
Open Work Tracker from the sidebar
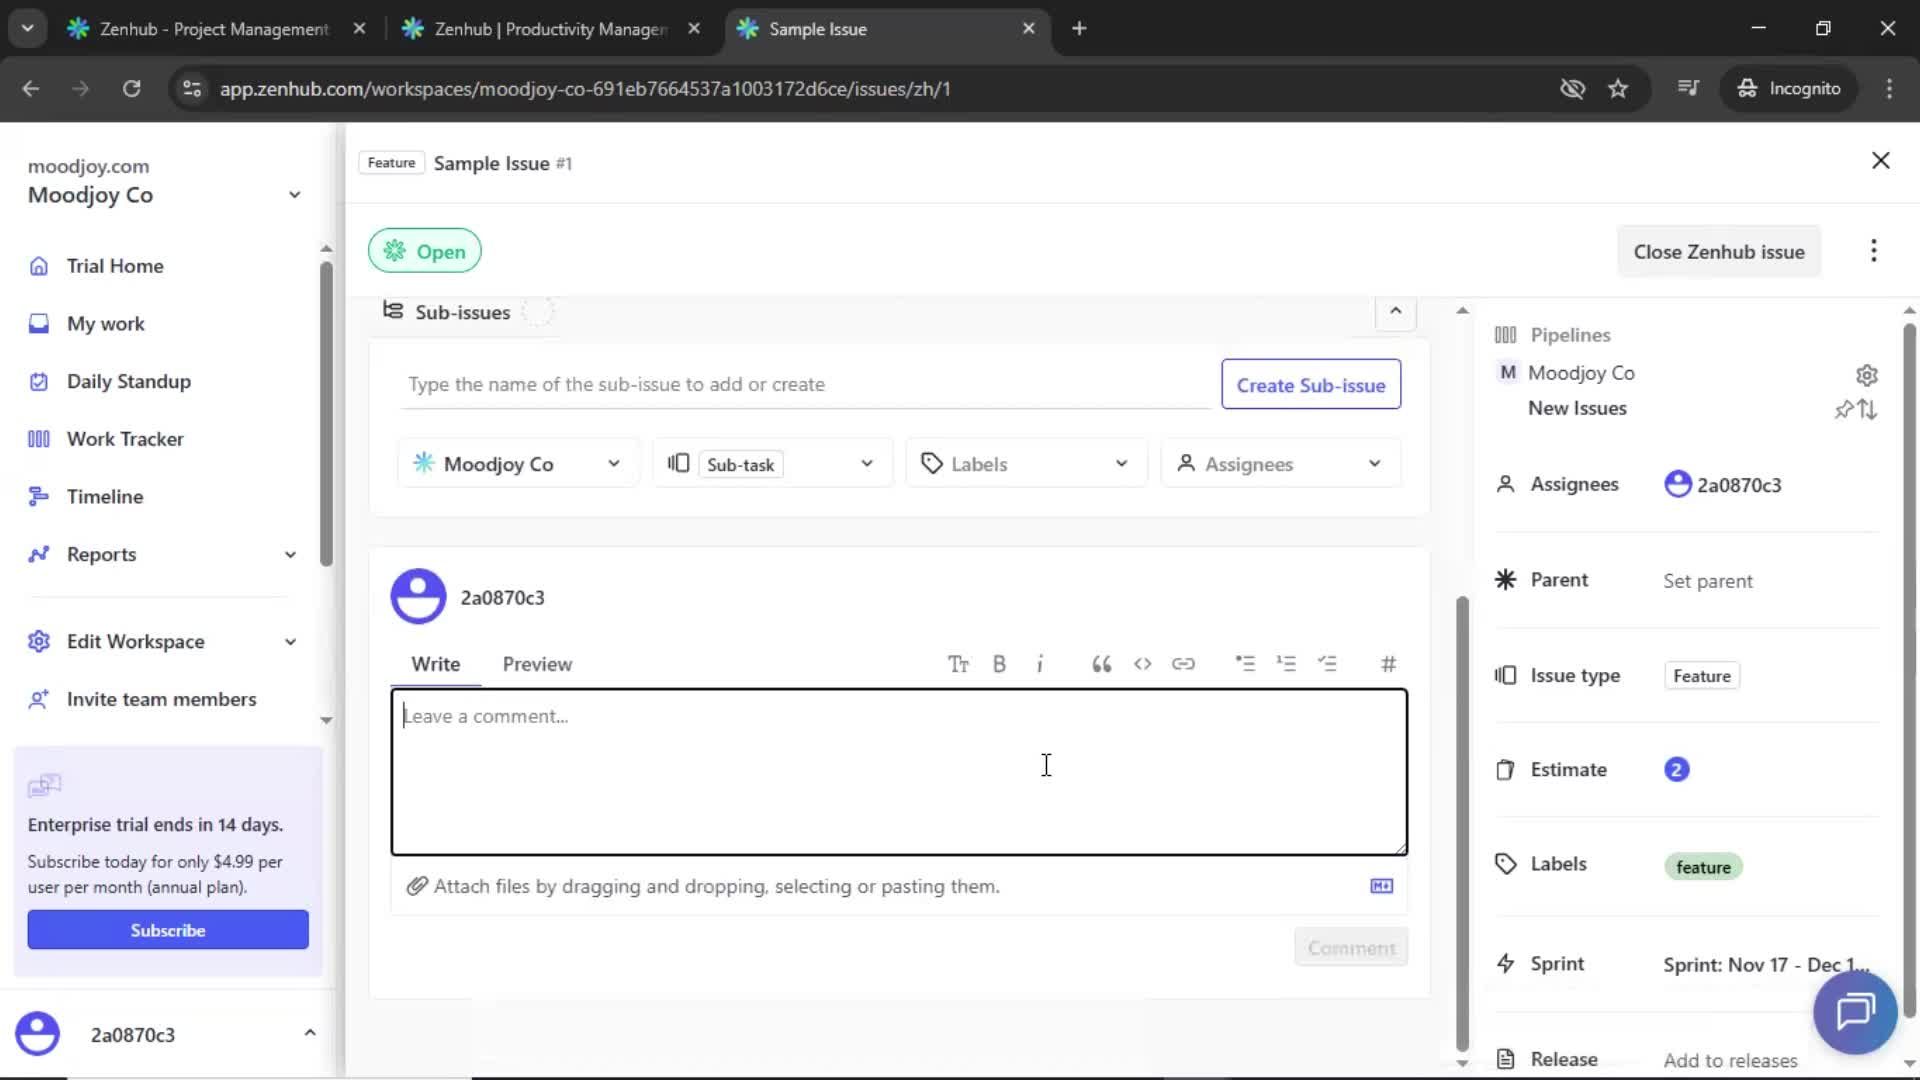coord(124,438)
